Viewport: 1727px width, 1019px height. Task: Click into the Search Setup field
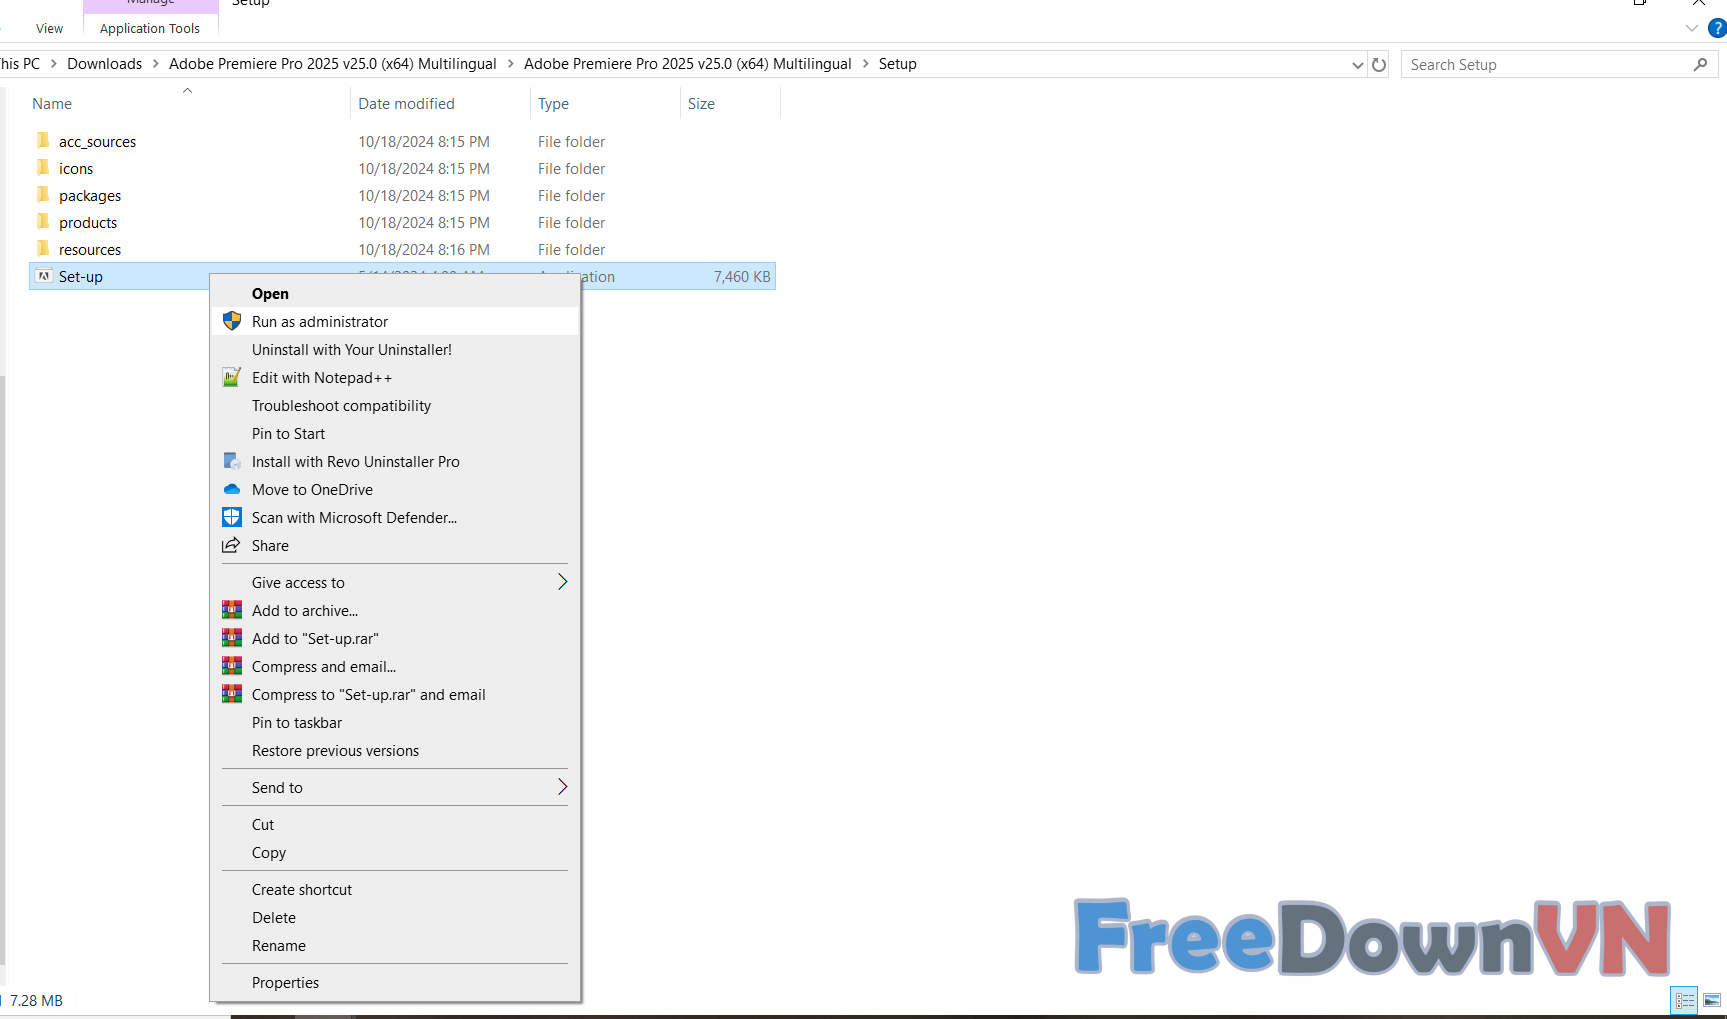tap(1545, 65)
